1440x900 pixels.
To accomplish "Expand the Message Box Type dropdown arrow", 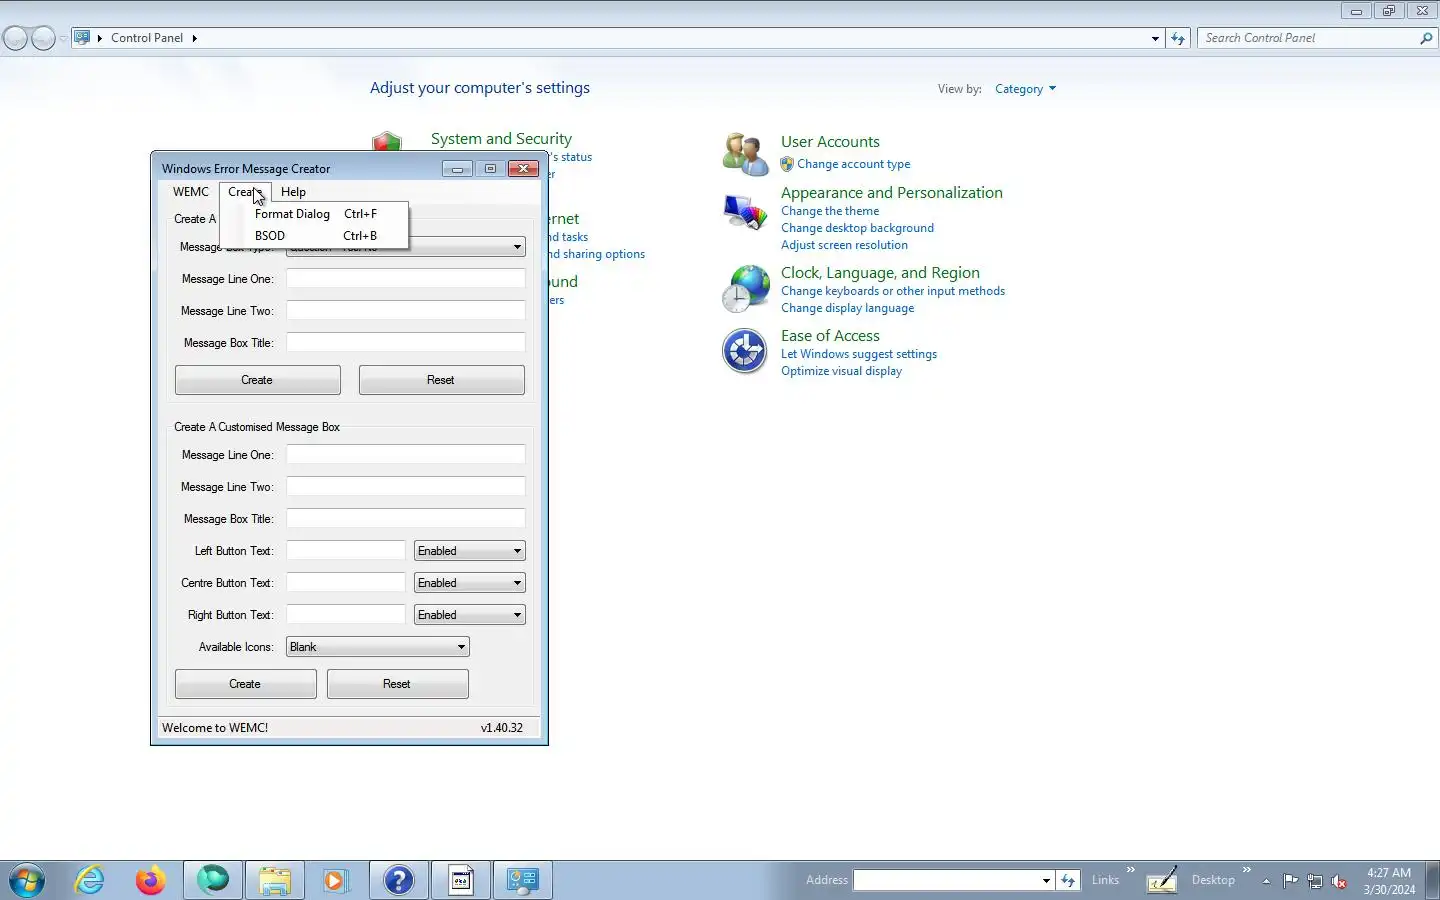I will 517,247.
